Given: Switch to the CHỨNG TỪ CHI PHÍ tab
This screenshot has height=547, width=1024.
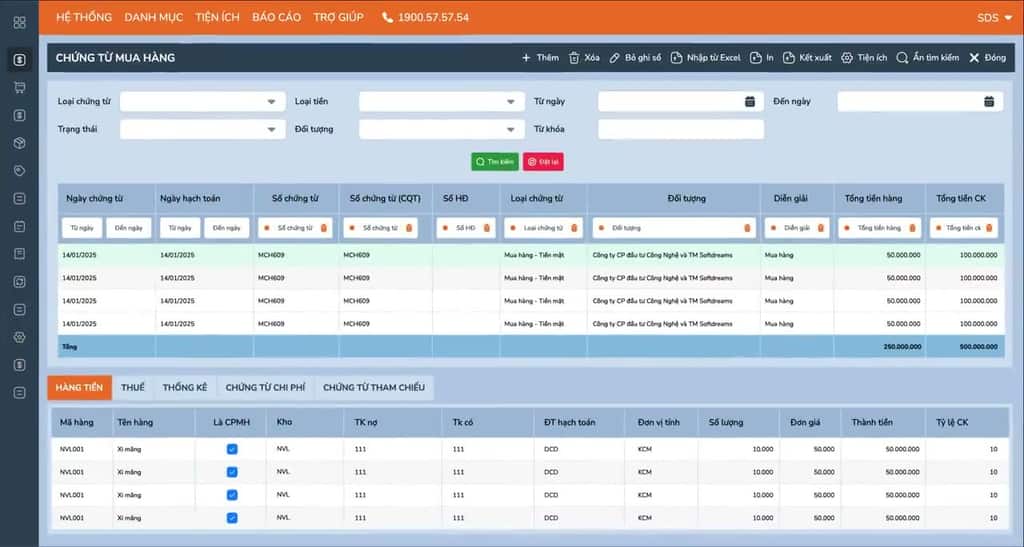Looking at the screenshot, I should pyautogui.click(x=265, y=387).
